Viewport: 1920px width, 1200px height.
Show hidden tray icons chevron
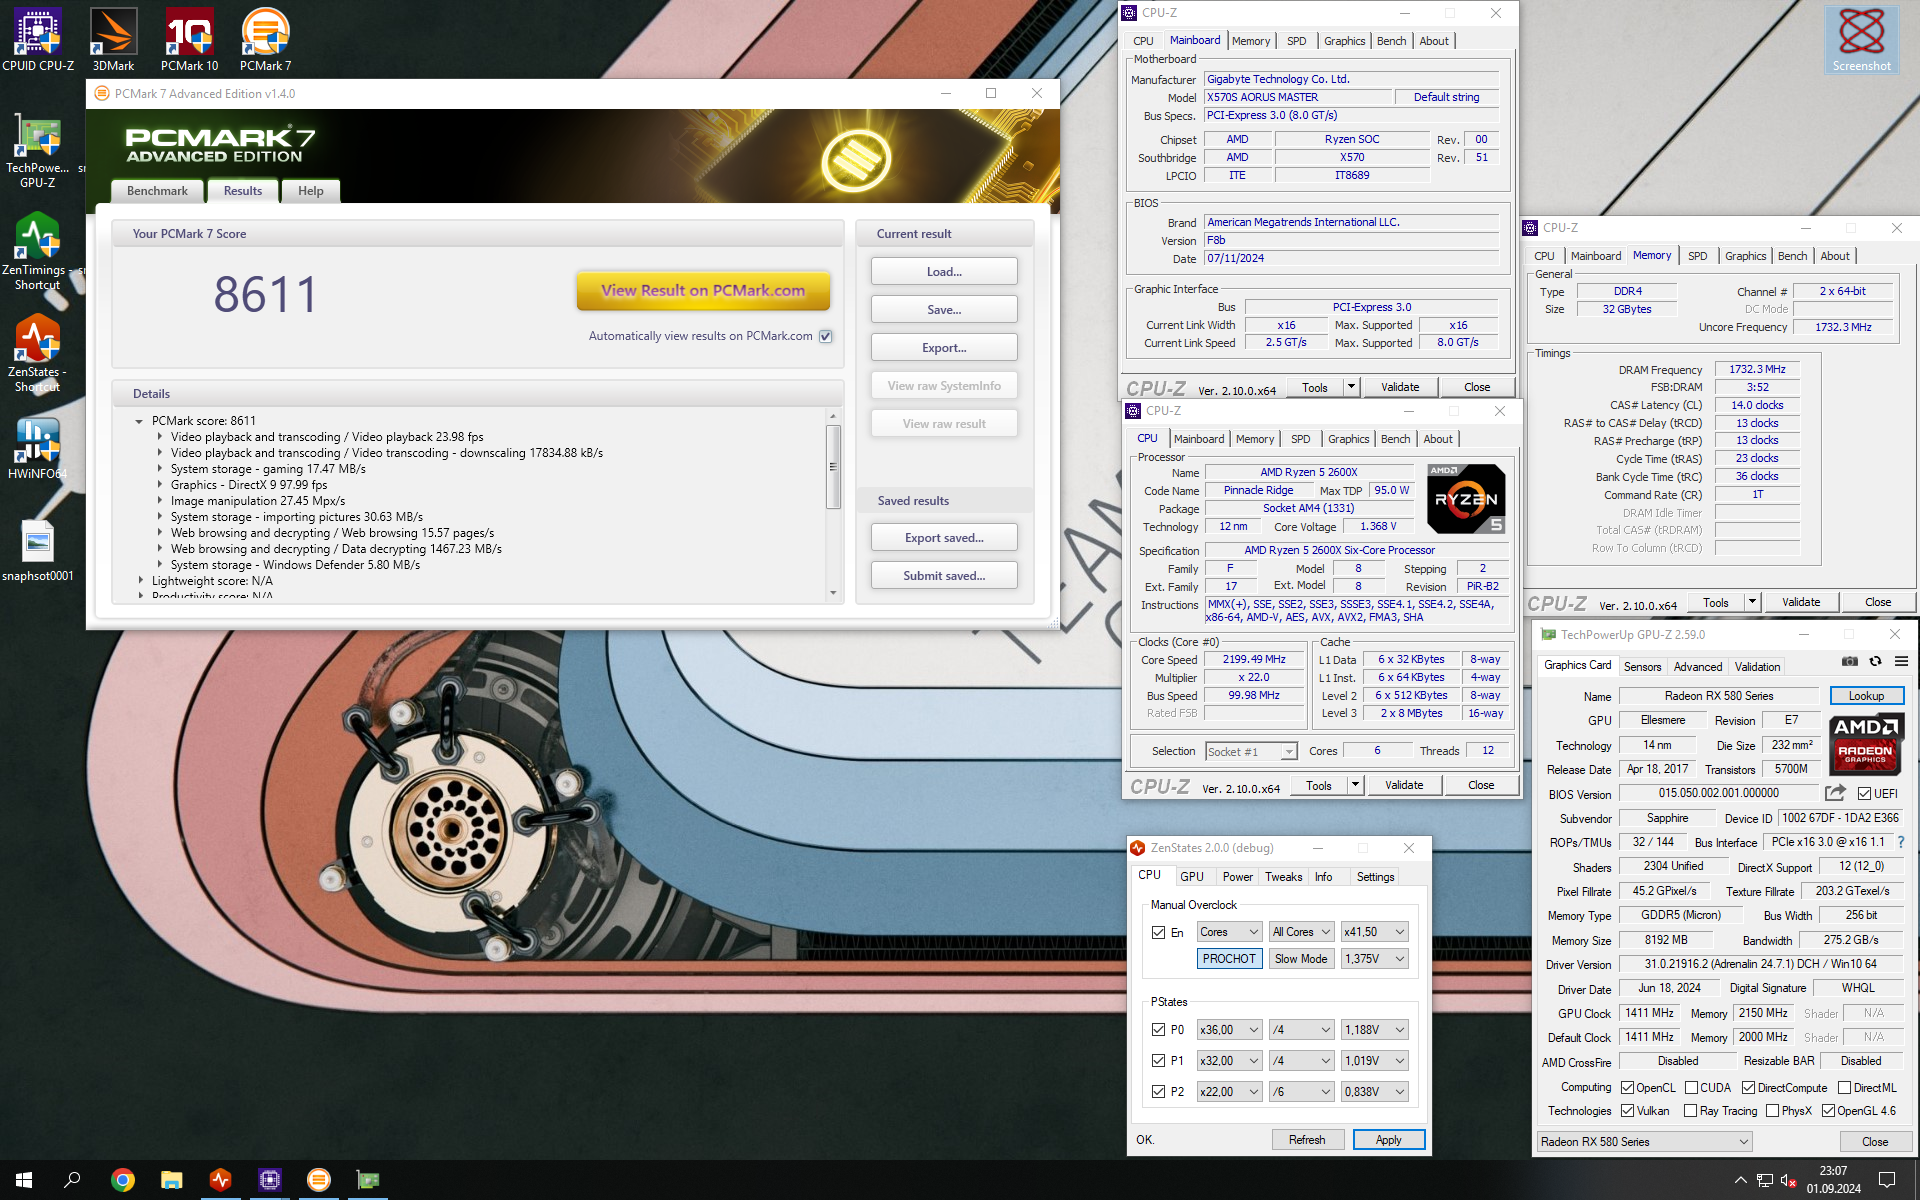click(x=1740, y=1180)
